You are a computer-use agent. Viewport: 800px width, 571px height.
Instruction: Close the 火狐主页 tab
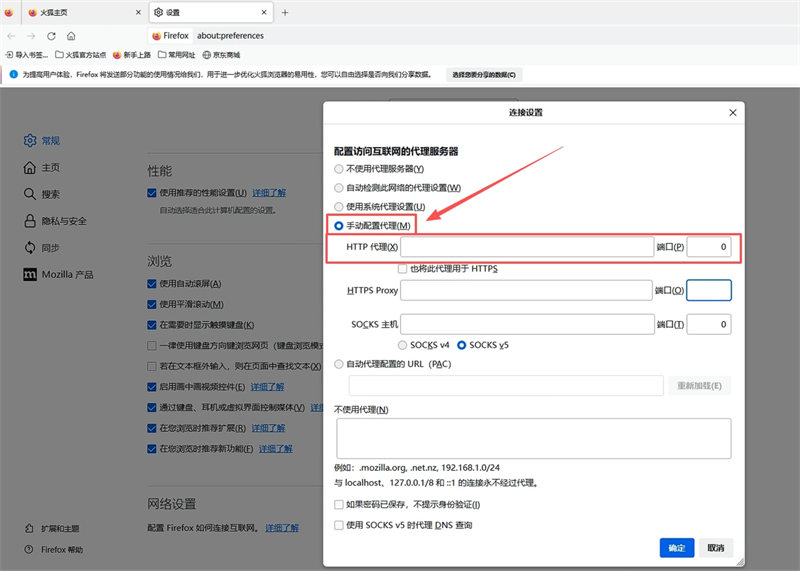point(138,12)
